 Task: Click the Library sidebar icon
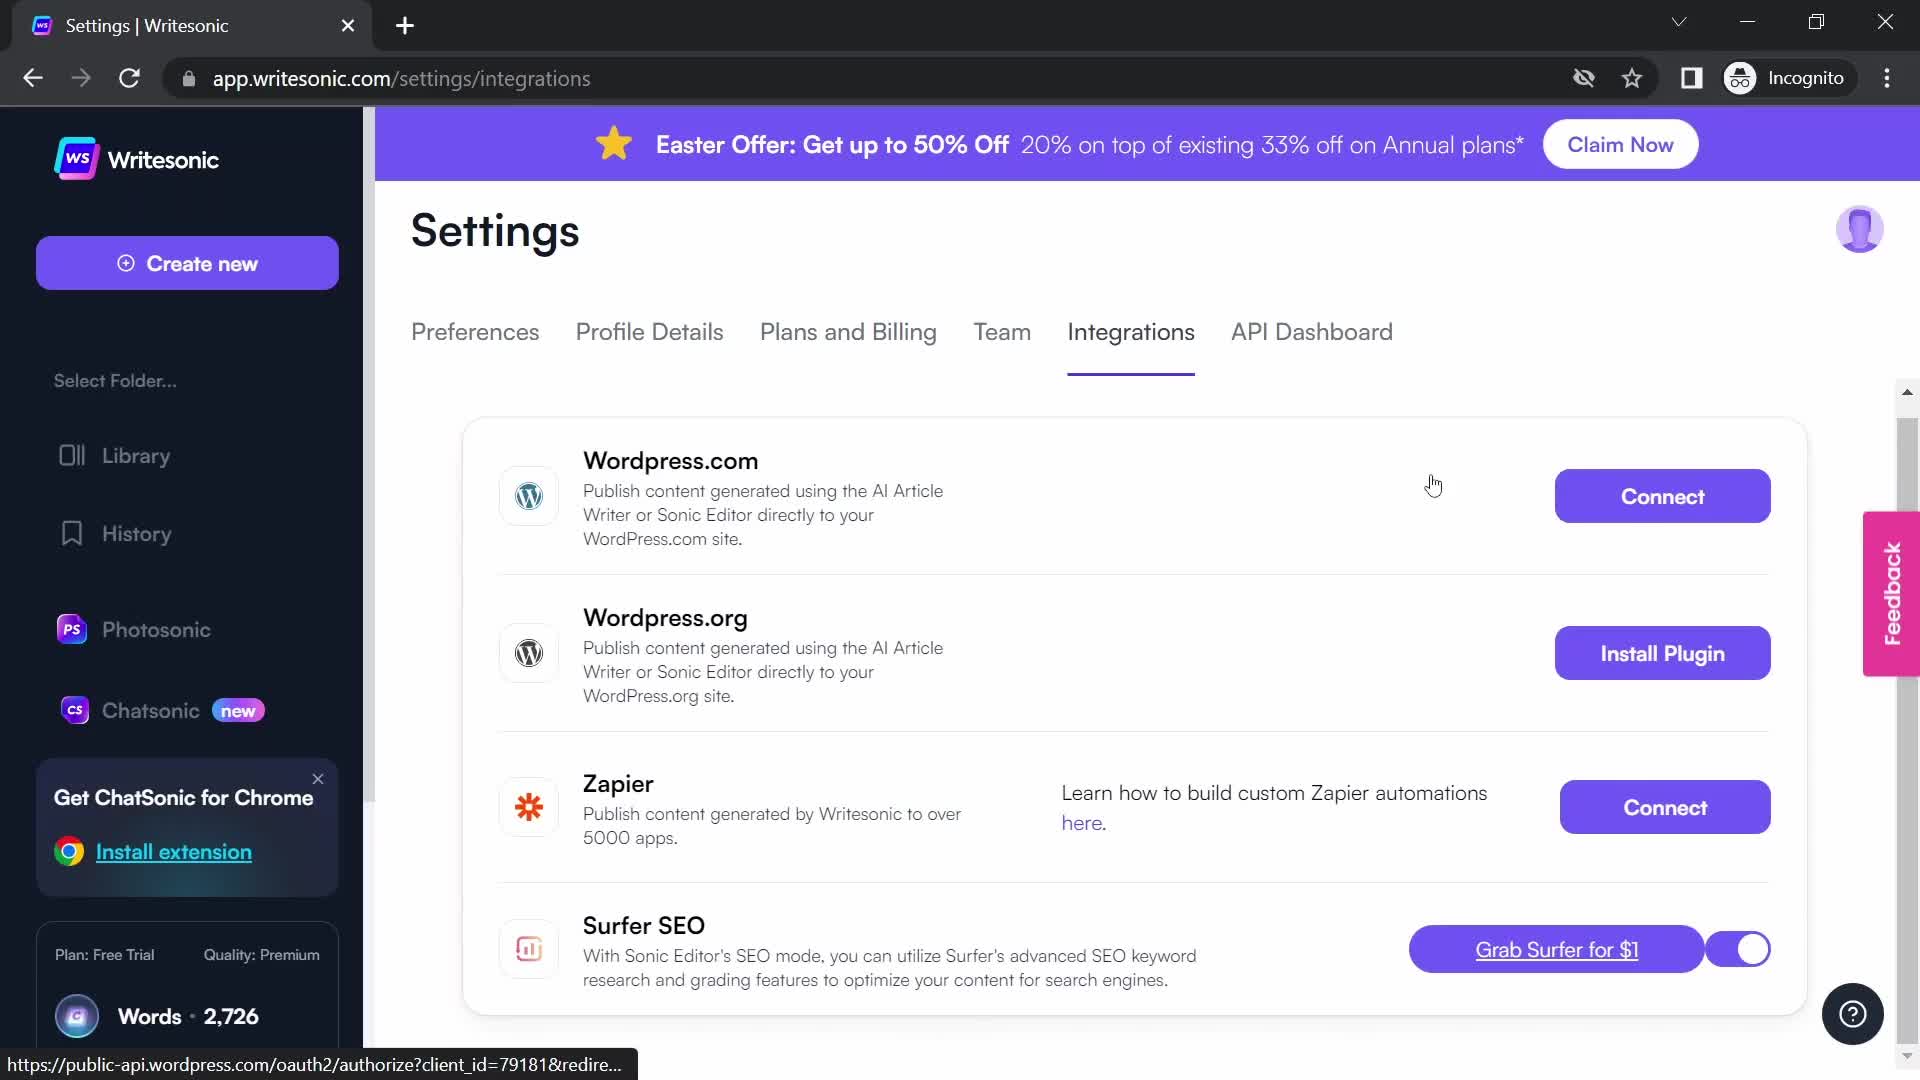pos(73,455)
